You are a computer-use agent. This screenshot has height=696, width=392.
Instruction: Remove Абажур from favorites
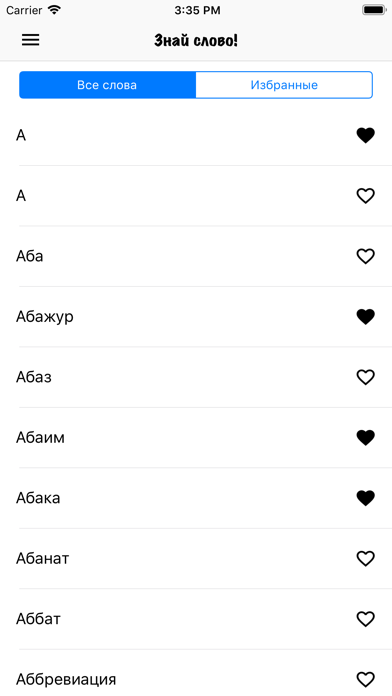(x=365, y=316)
